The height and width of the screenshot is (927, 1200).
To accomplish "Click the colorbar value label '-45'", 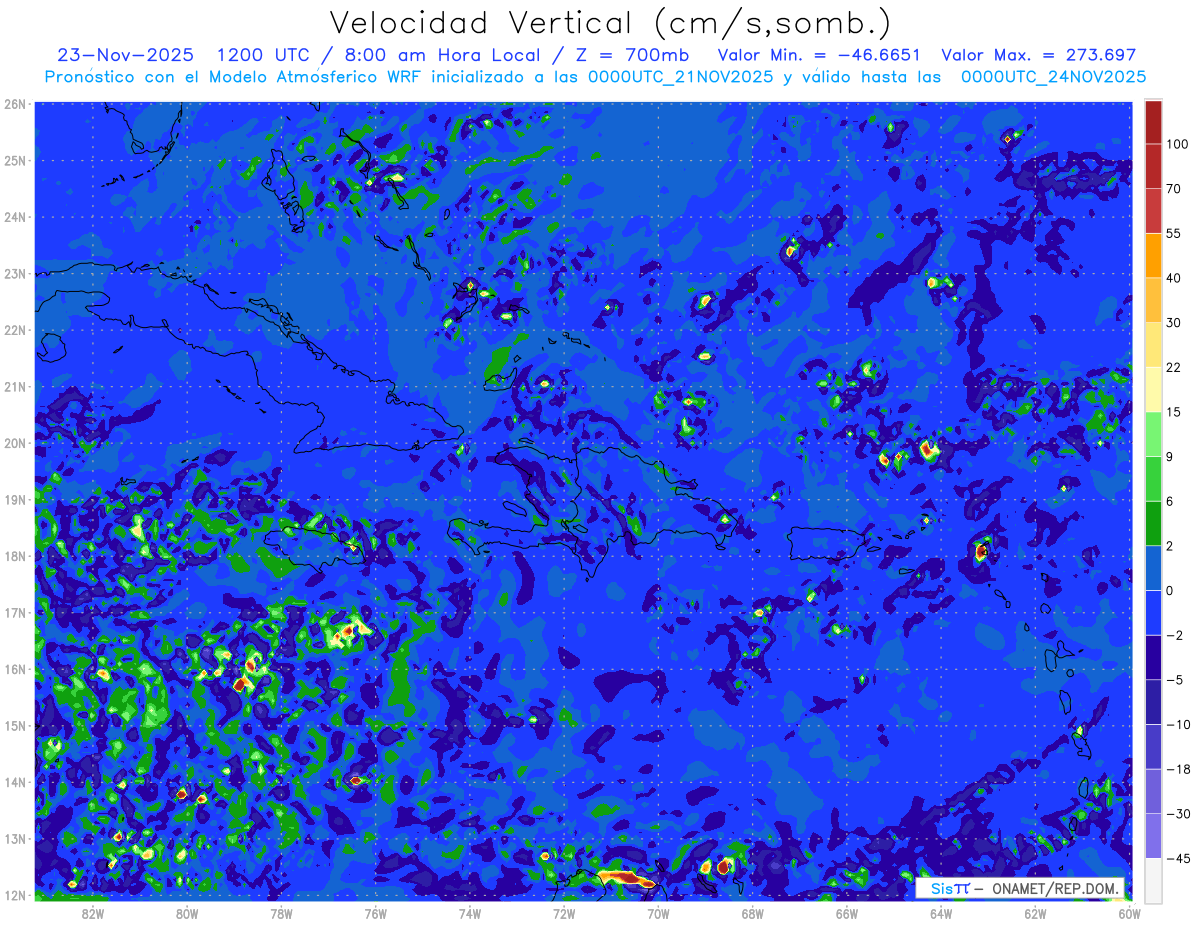I will tap(1177, 858).
